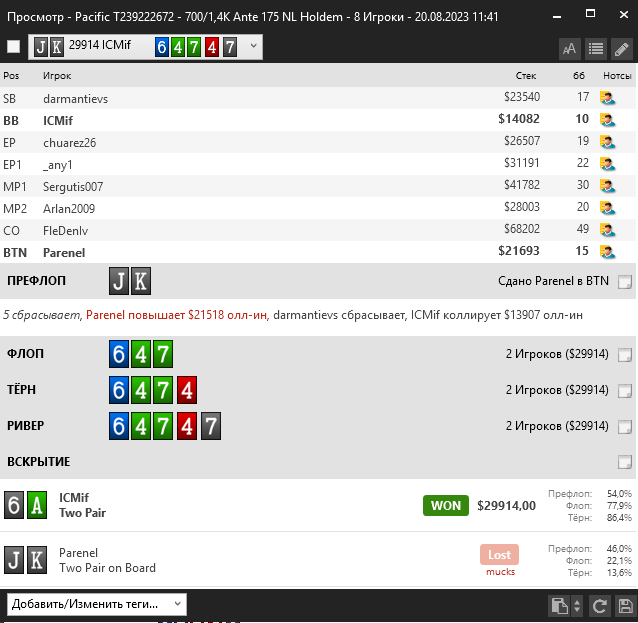Tick the ТЁРН row checkbox
Viewport: 638px width, 623px height.
[625, 391]
